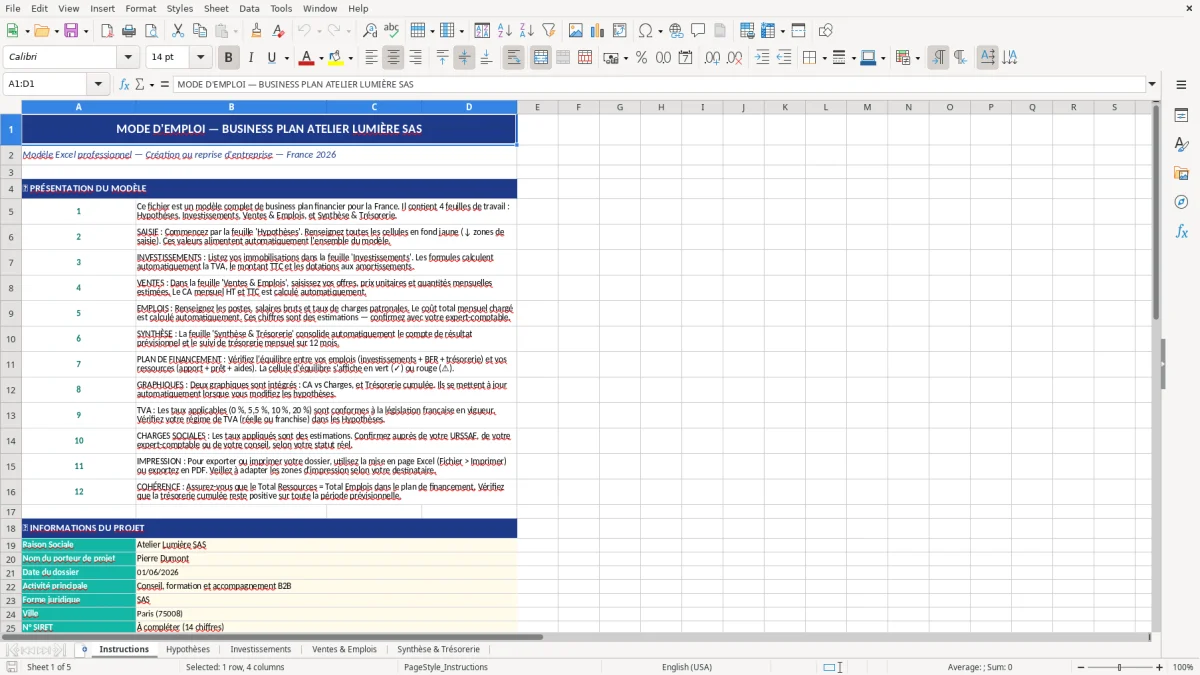Export directly as PDF
Screen dimensions: 1200x675
[106, 31]
